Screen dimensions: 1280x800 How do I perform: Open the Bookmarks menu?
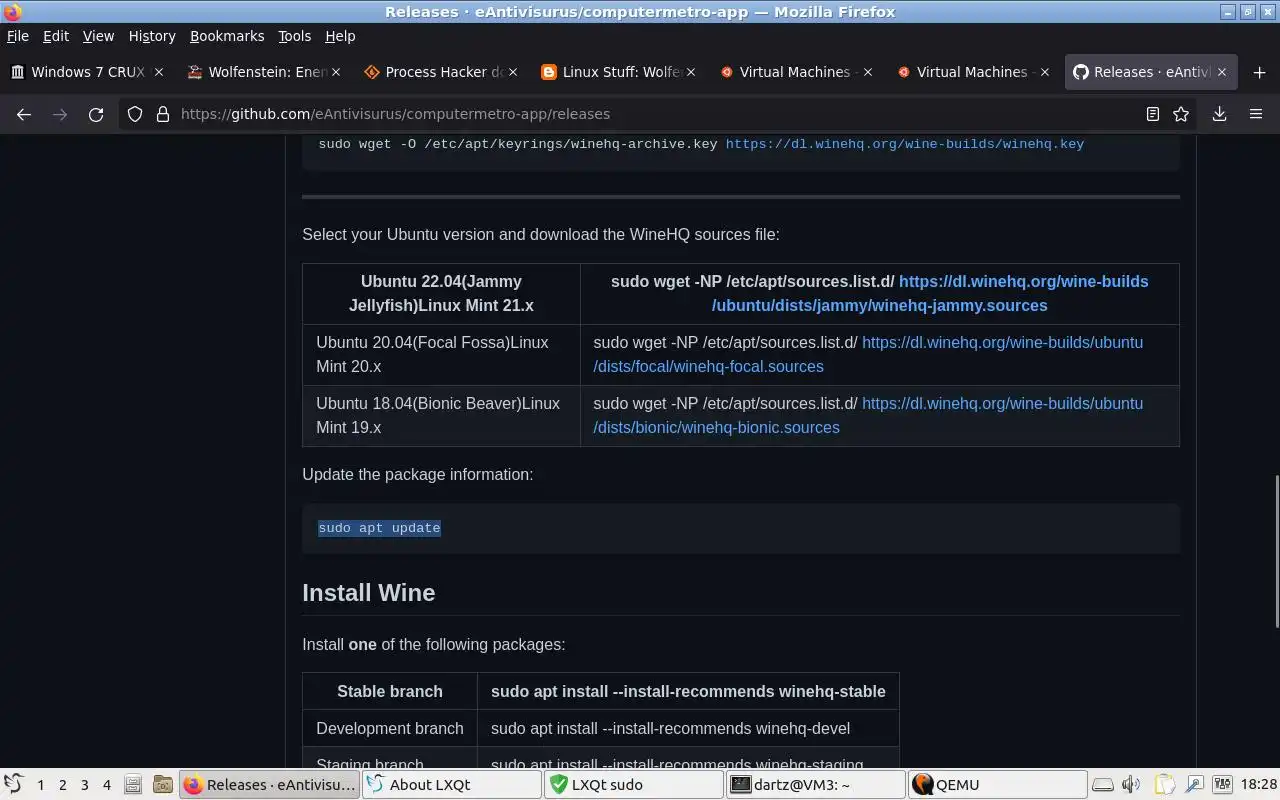tap(227, 36)
